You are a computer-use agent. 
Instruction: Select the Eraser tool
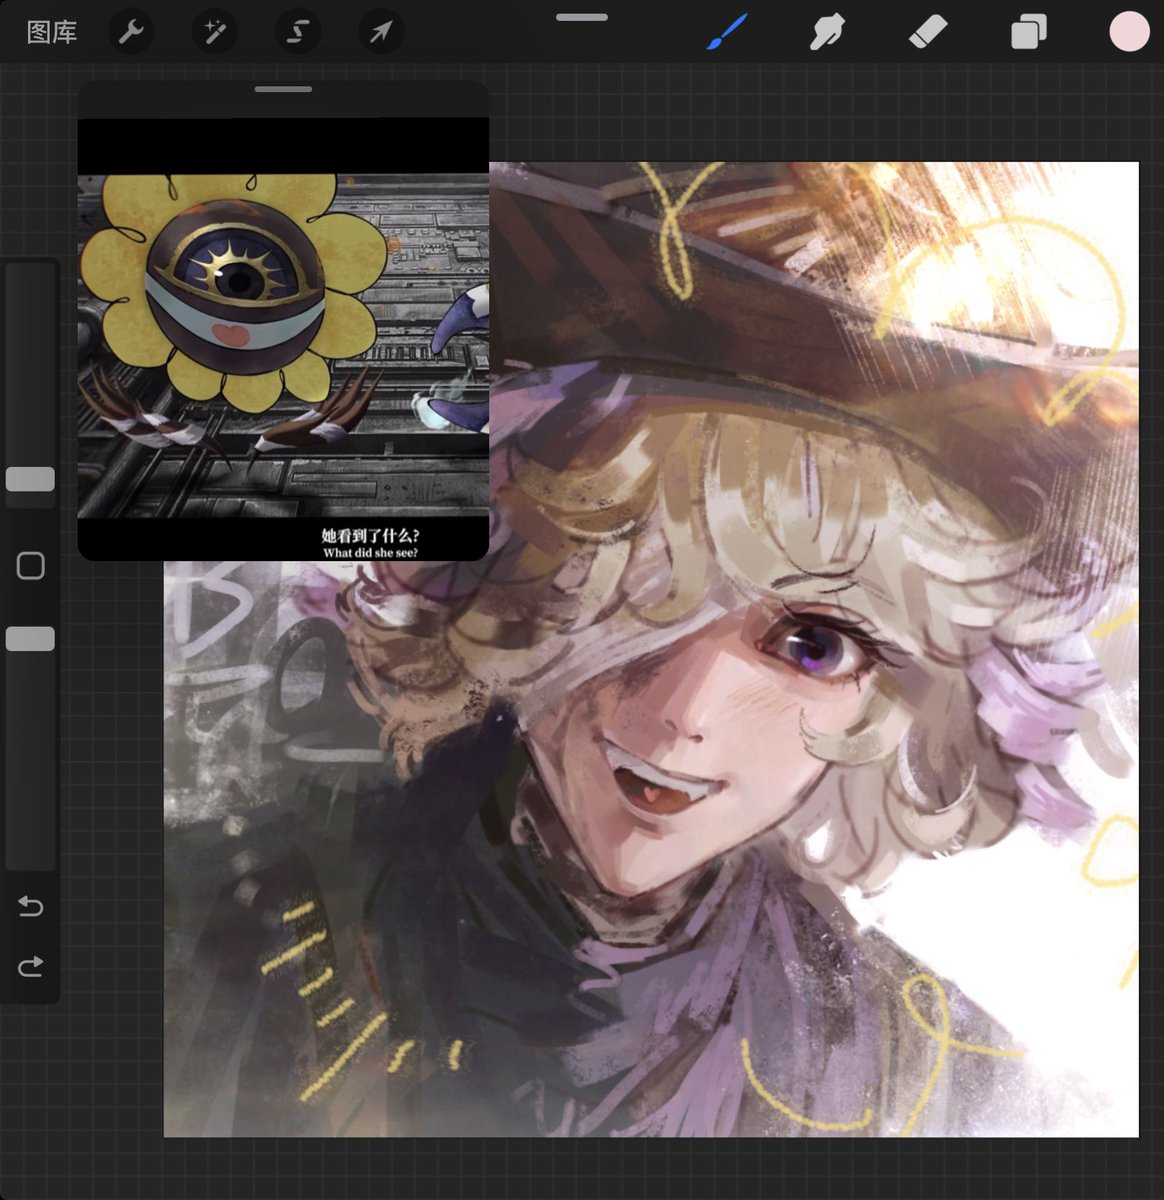coord(928,32)
